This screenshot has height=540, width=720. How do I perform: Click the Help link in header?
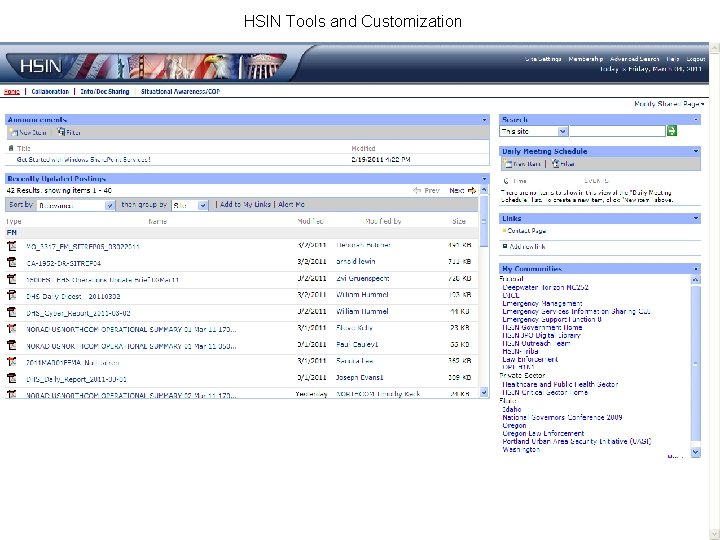point(673,59)
